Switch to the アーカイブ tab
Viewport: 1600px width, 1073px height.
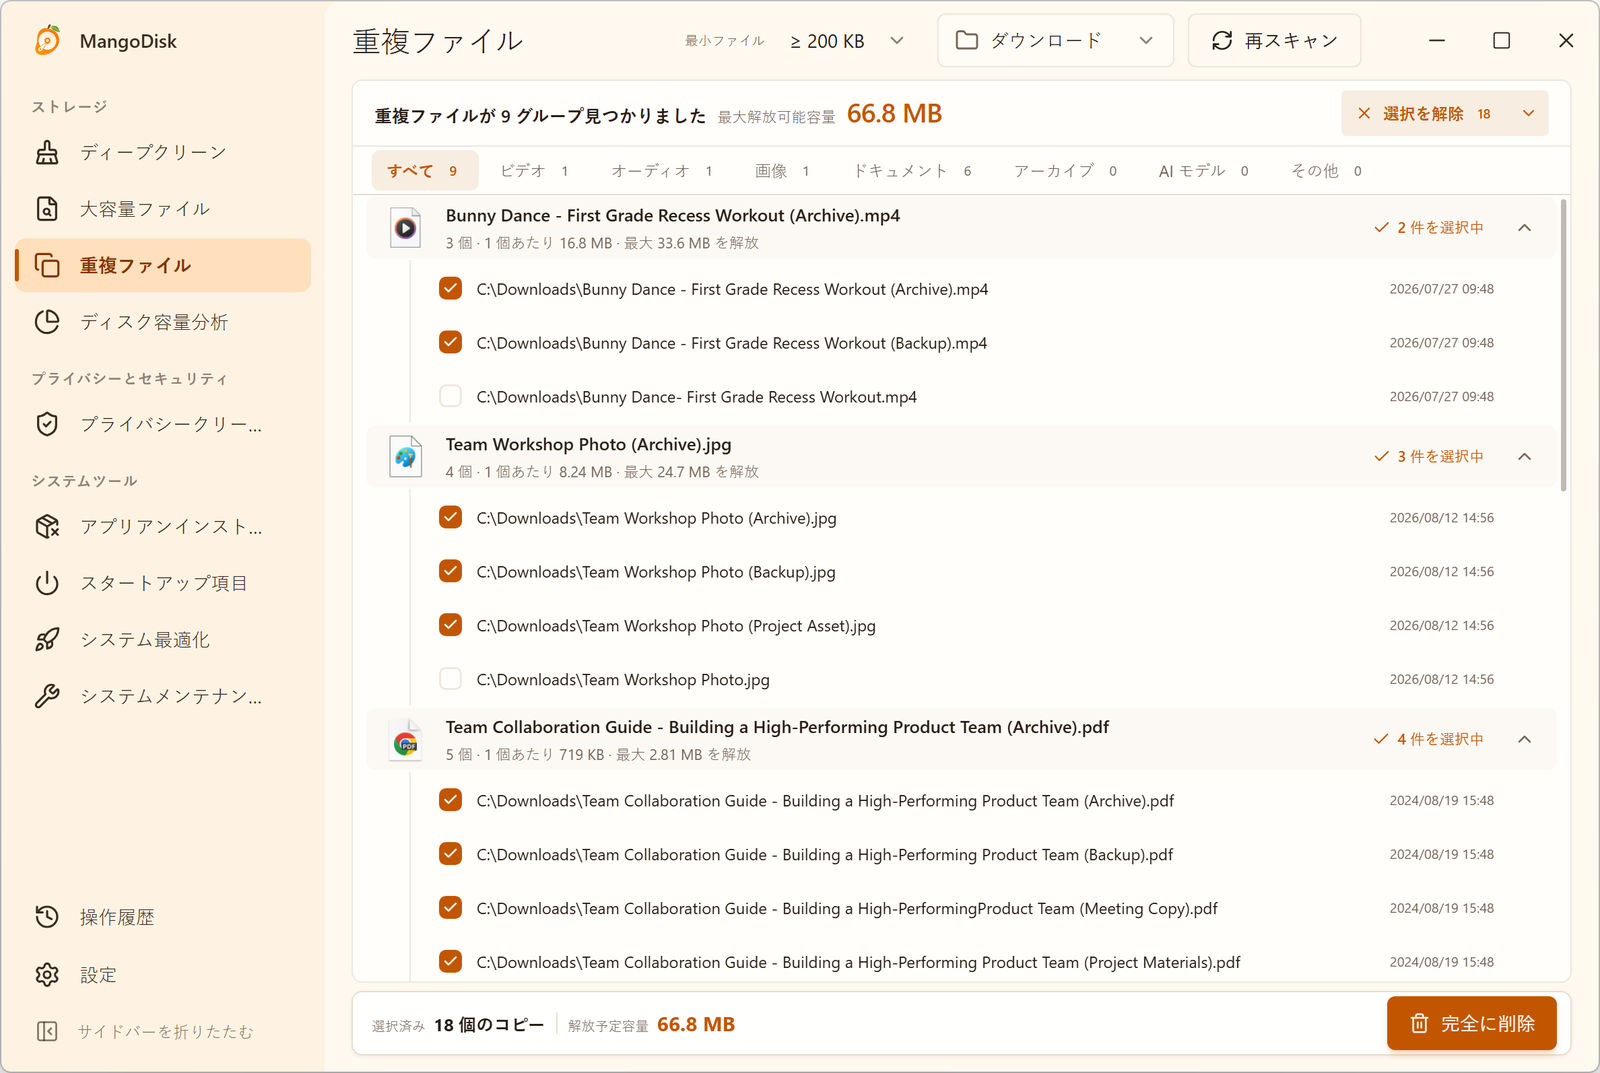coord(1065,171)
